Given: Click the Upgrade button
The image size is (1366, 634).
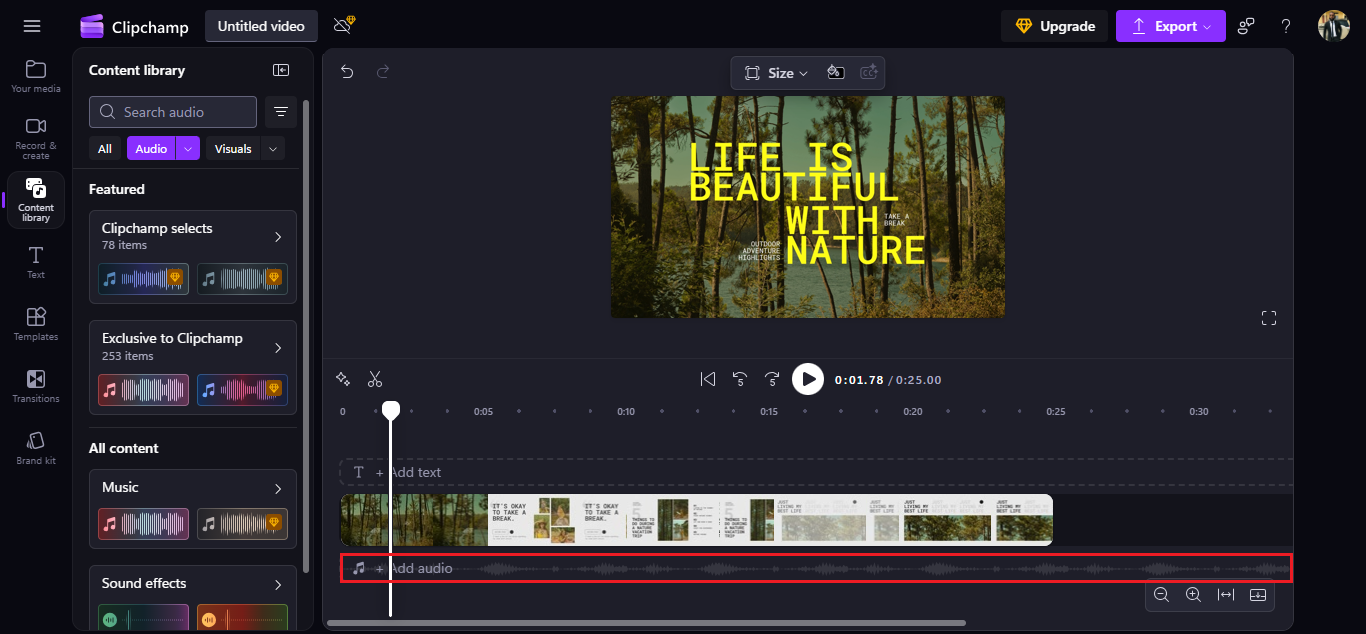Looking at the screenshot, I should coord(1055,26).
